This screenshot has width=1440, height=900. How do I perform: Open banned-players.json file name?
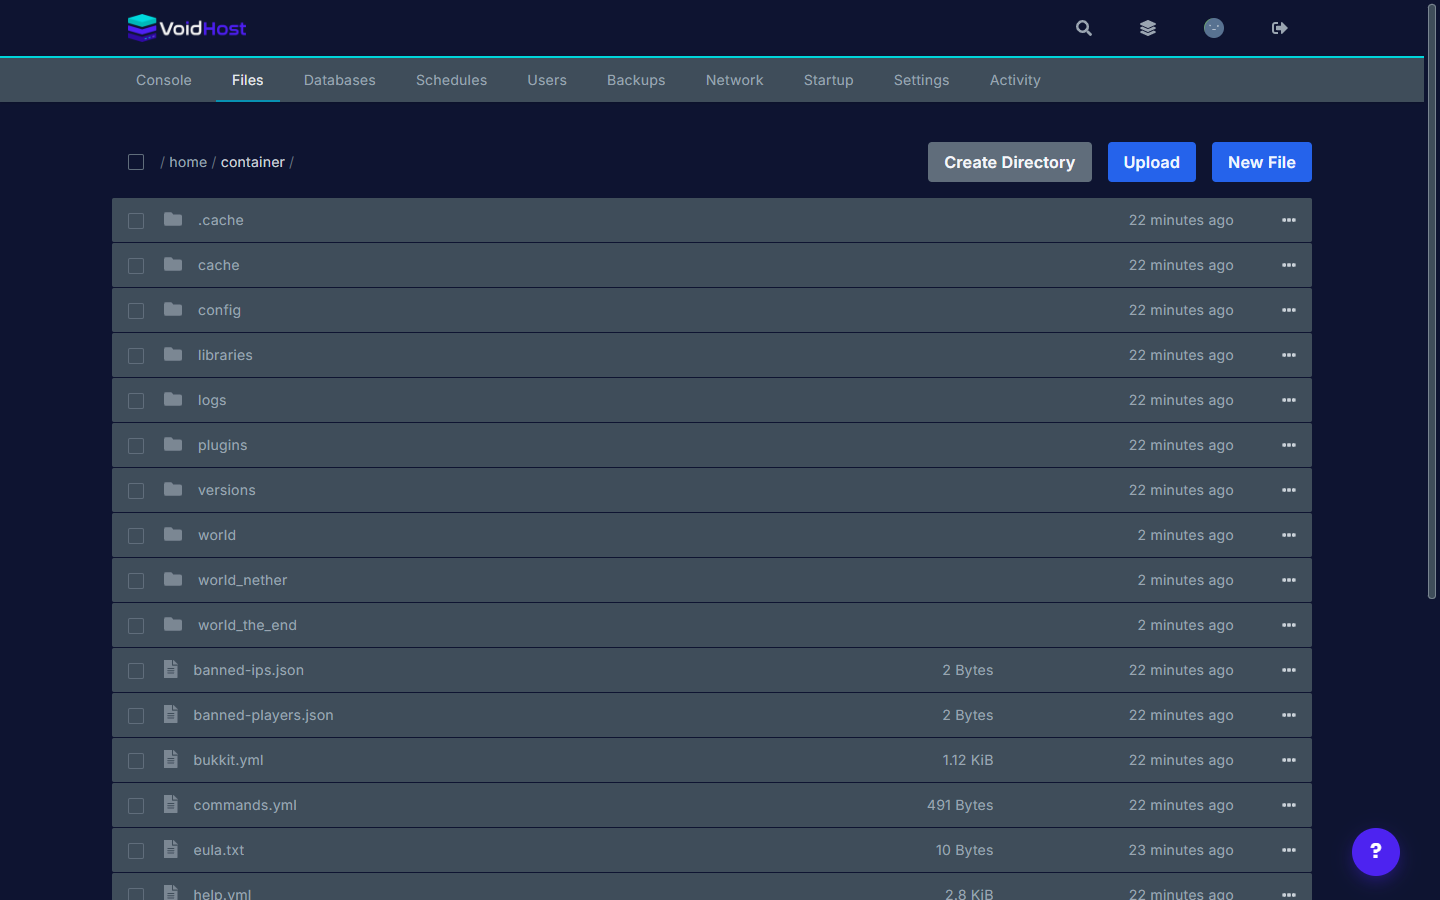tap(264, 715)
